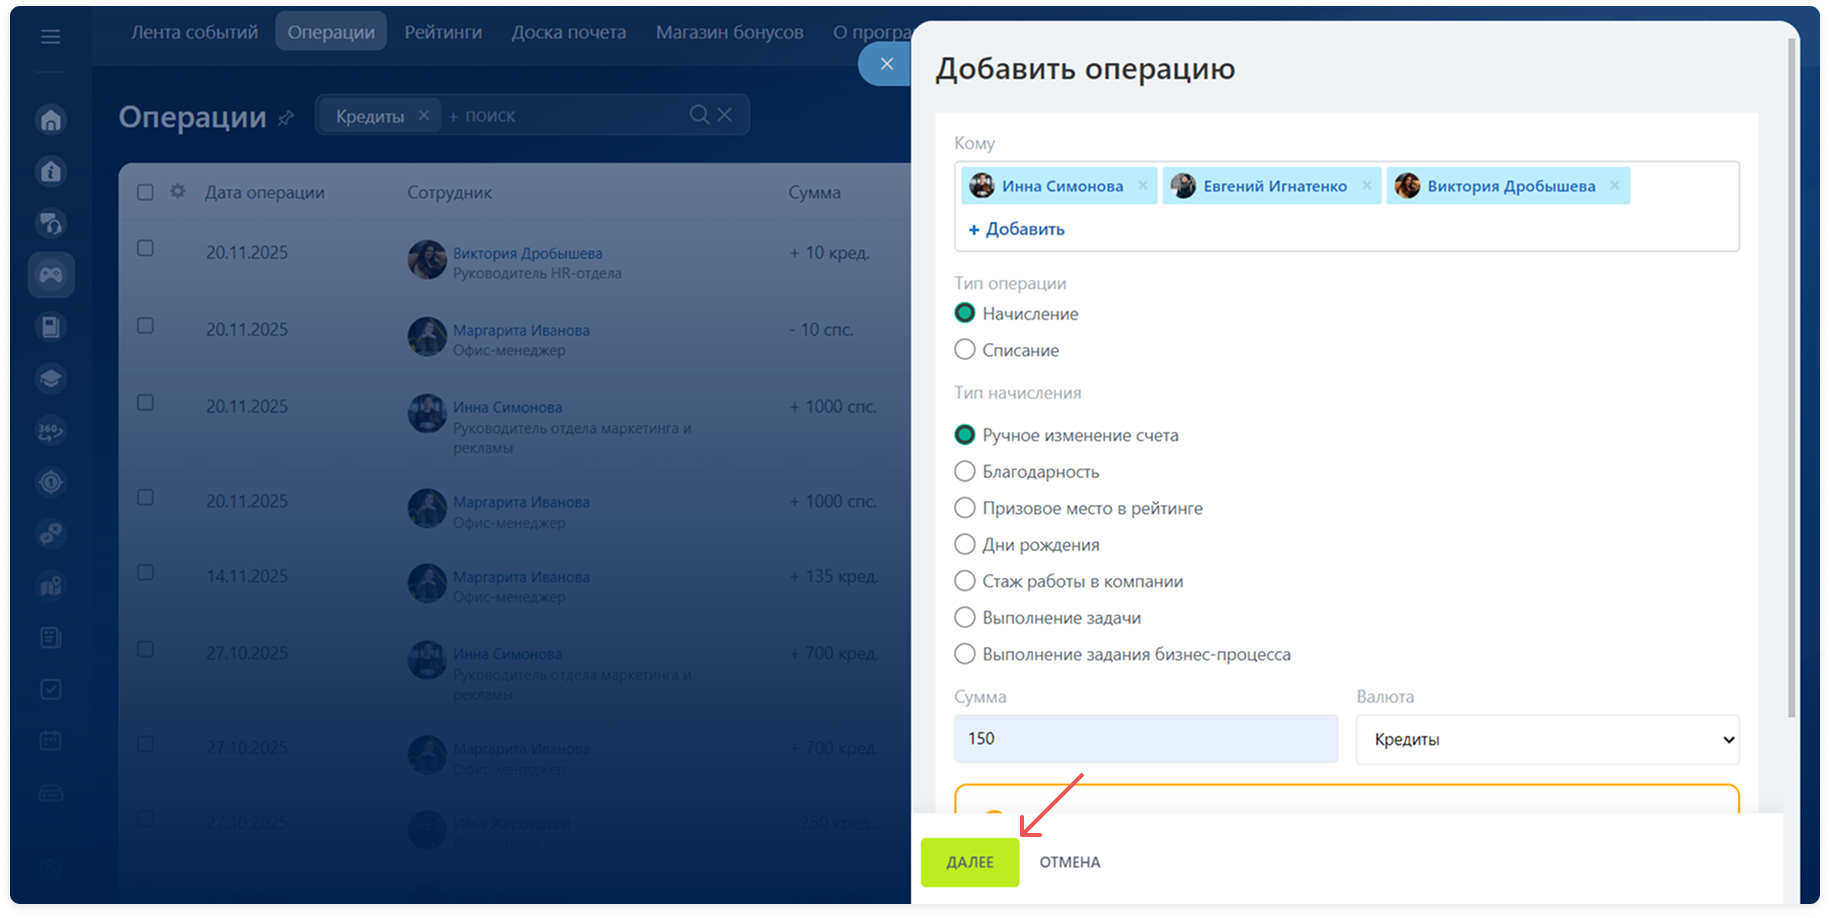Tick the select-all checkbox in table header

[x=145, y=192]
